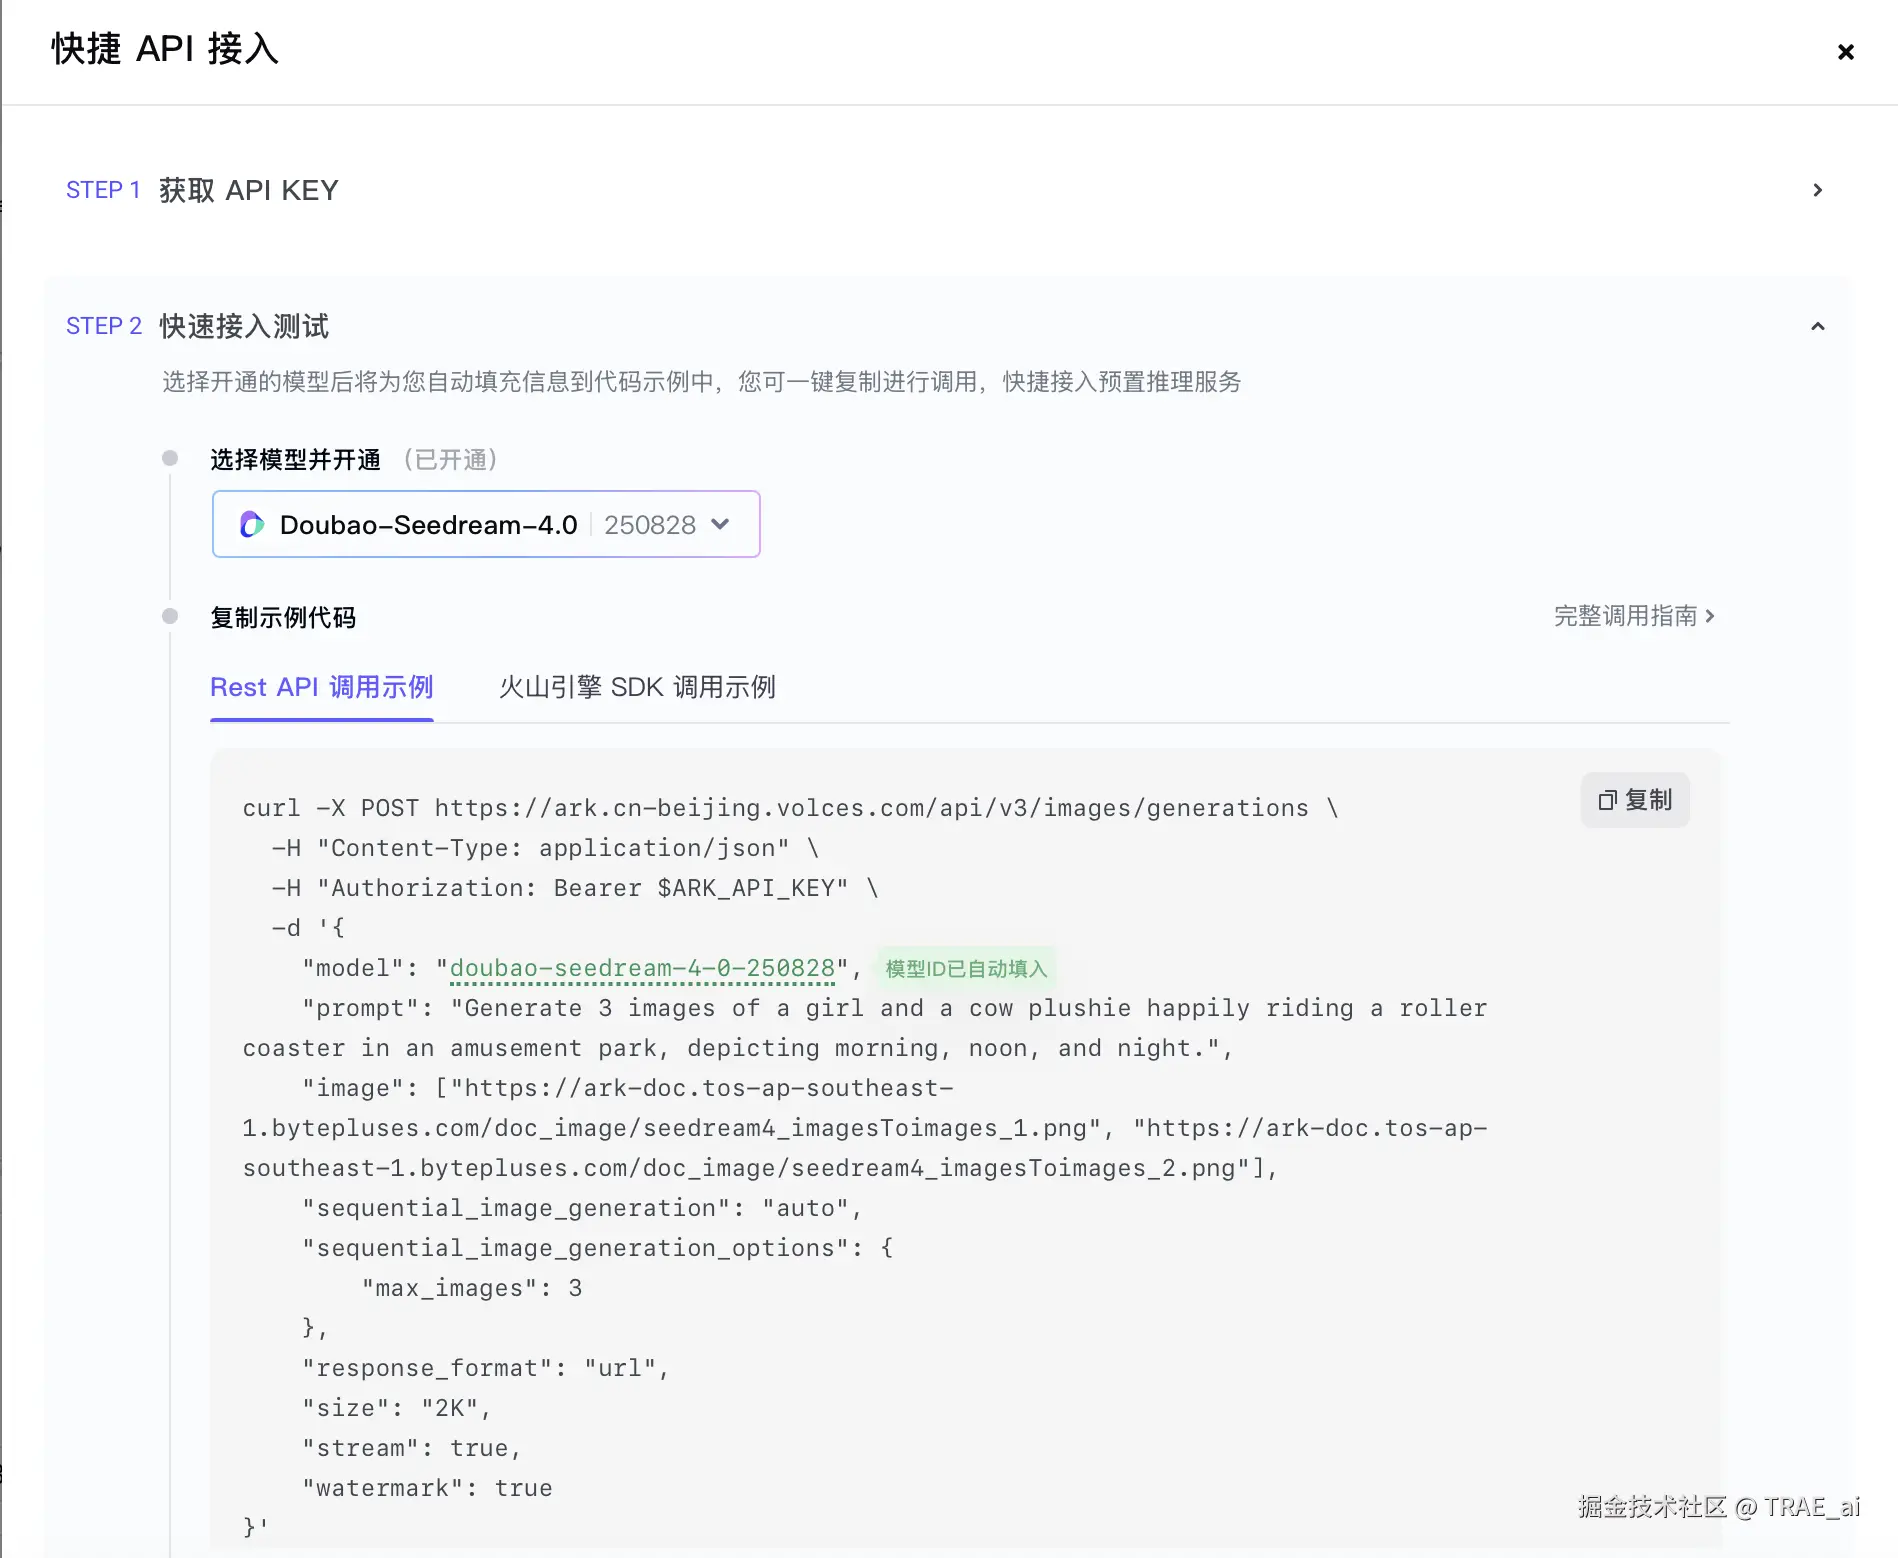Click the "sequential_image_generation": "auto" line
Viewport: 1898px width, 1558px height.
[582, 1208]
